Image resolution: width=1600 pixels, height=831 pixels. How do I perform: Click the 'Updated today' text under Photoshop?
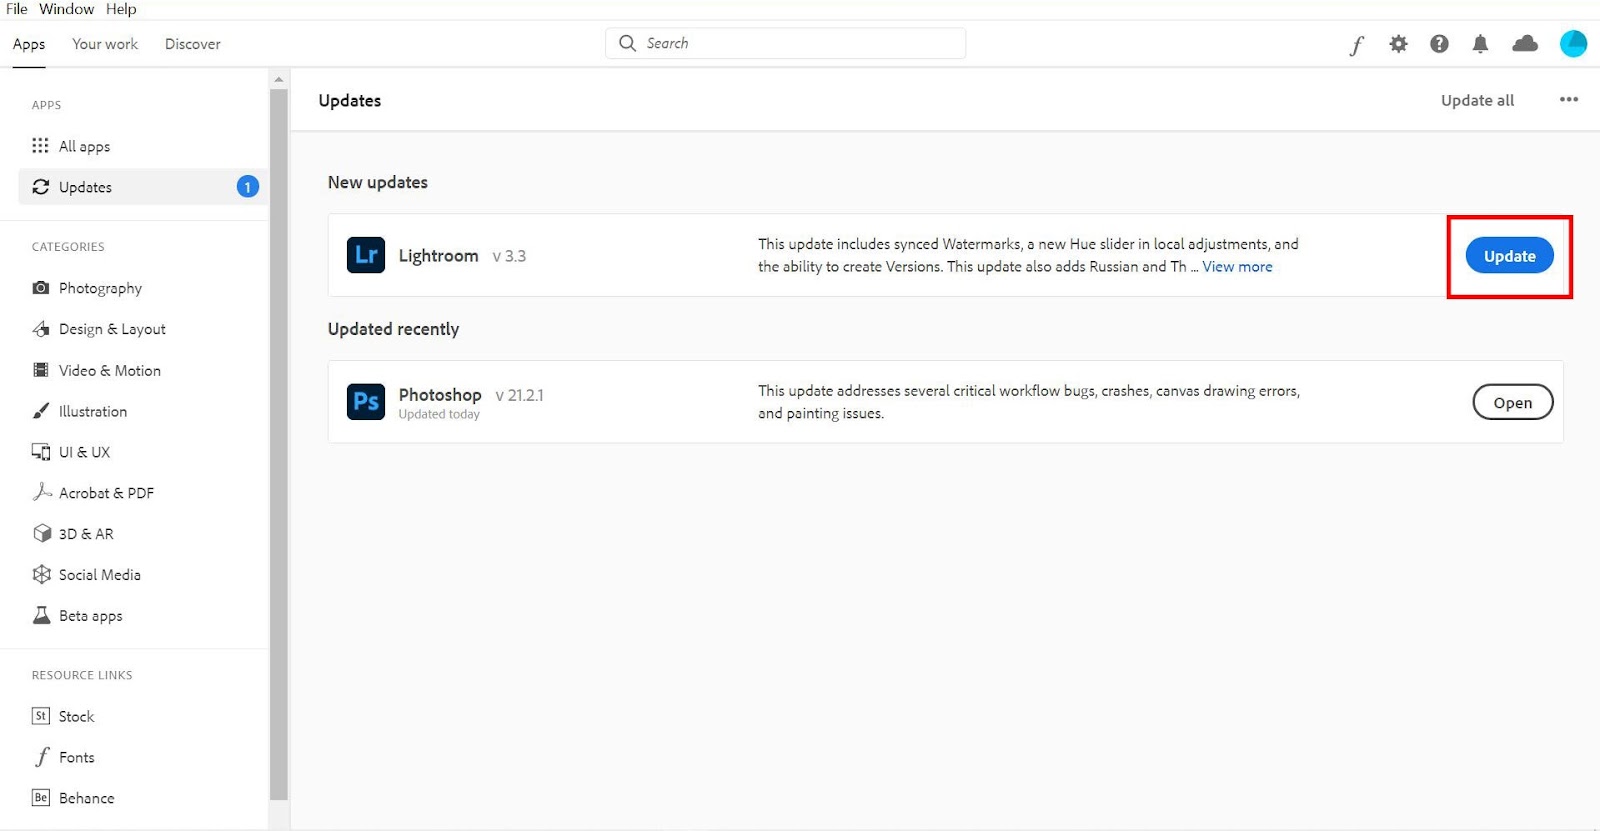[439, 414]
